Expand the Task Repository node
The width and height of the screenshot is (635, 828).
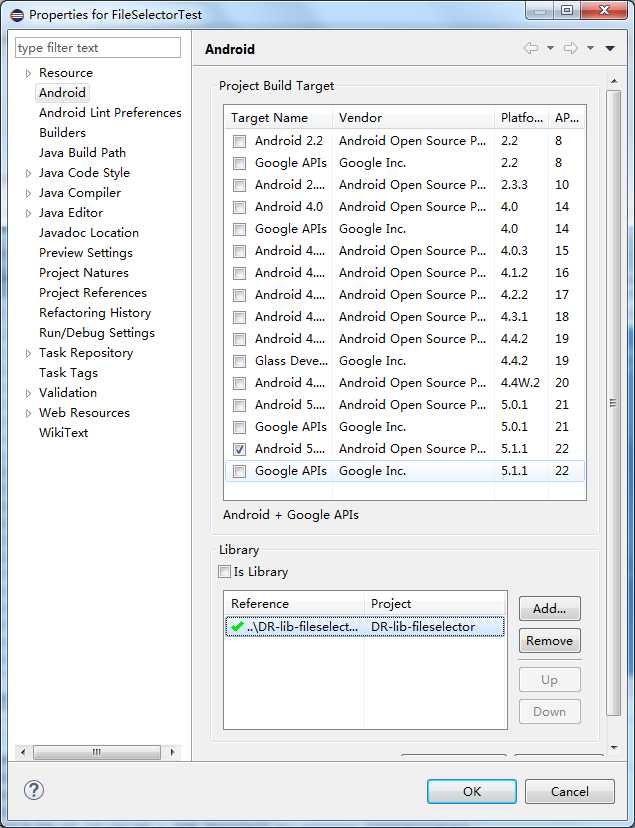click(x=28, y=353)
